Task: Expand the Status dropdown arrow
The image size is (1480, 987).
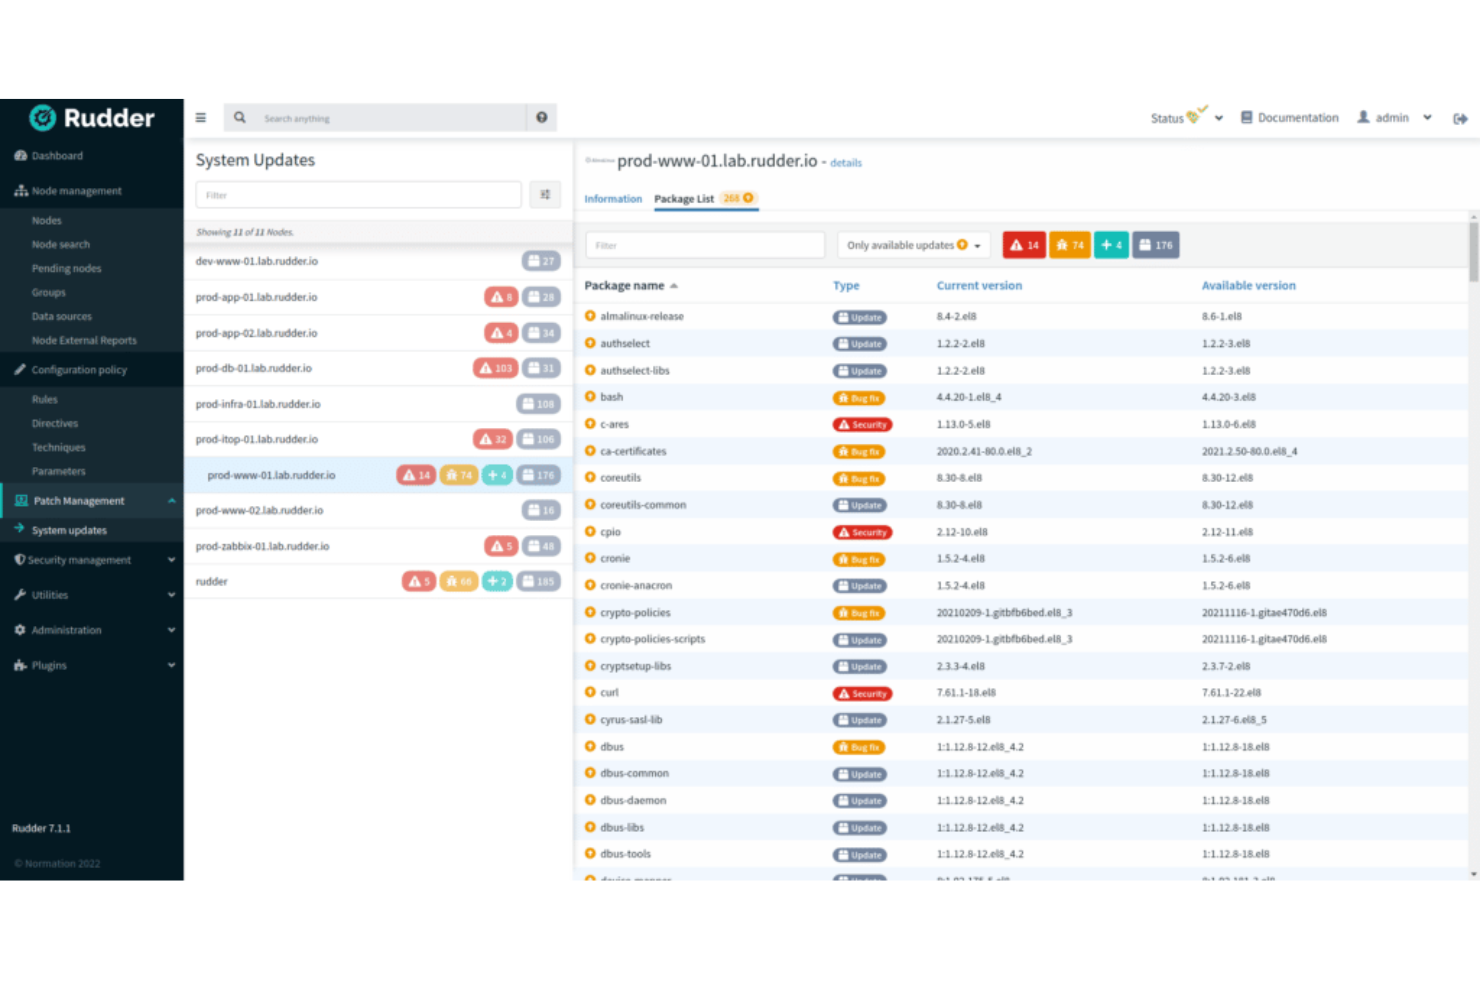Action: (1219, 118)
